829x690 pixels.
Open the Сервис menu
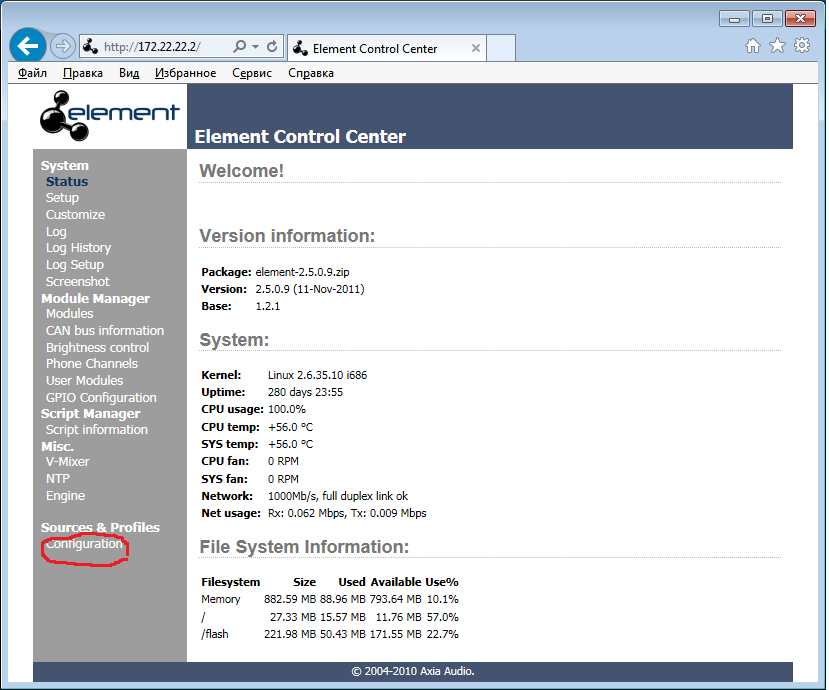(x=252, y=73)
